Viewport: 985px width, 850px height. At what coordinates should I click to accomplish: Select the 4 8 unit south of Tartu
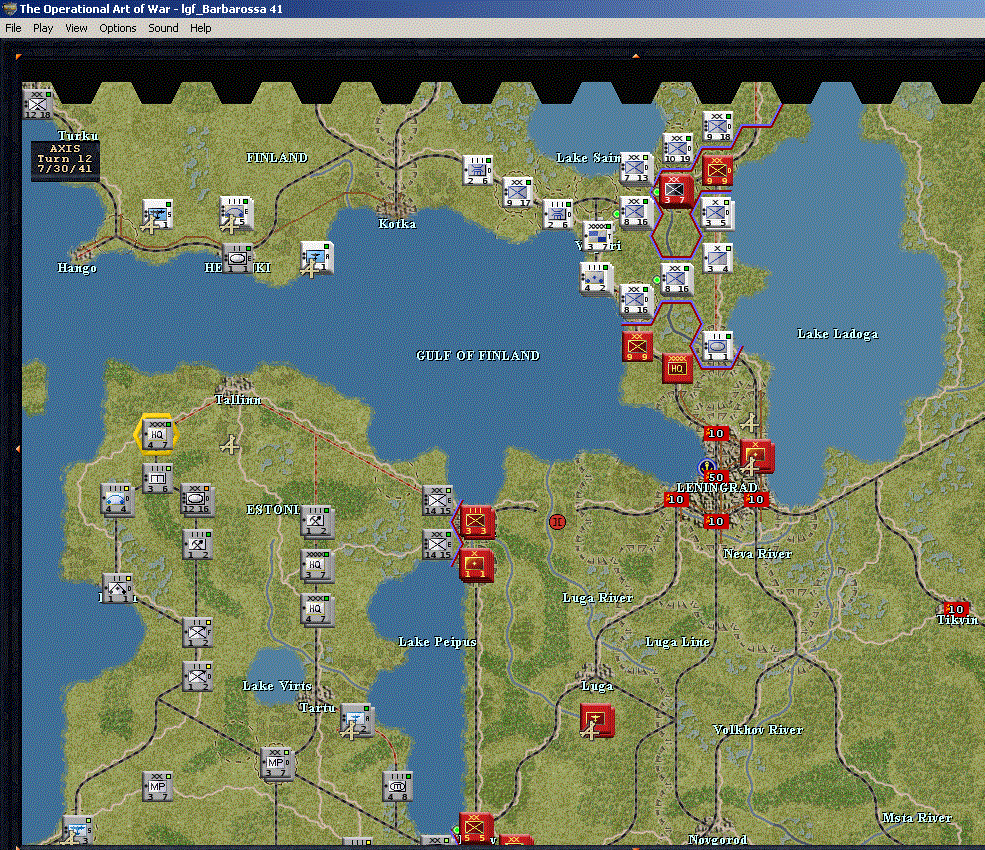pyautogui.click(x=398, y=787)
